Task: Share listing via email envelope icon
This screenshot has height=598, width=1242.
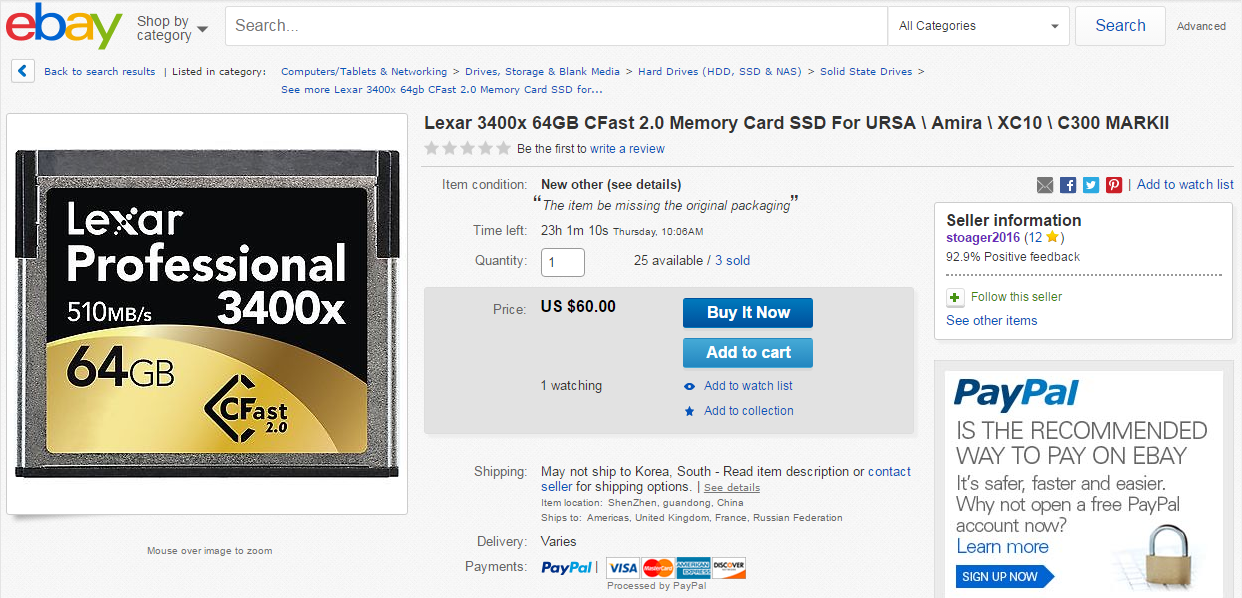Action: coord(1045,185)
